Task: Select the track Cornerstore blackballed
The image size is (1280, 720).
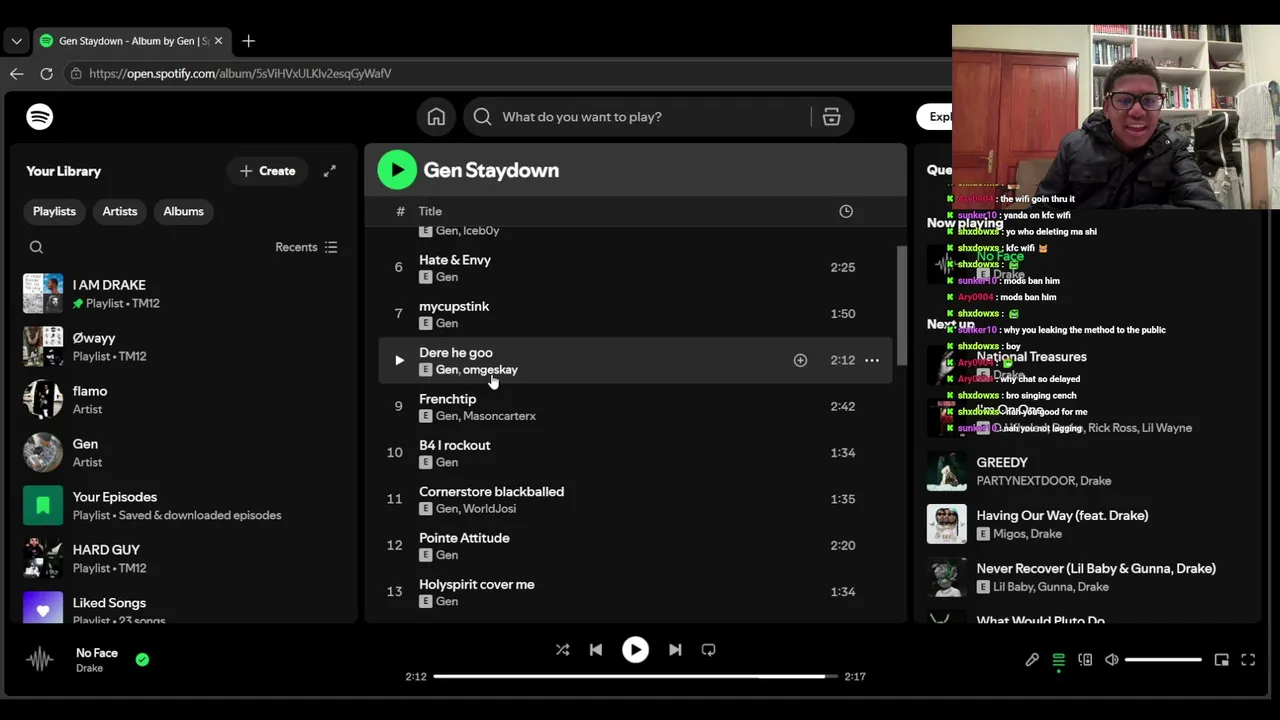Action: [x=635, y=499]
